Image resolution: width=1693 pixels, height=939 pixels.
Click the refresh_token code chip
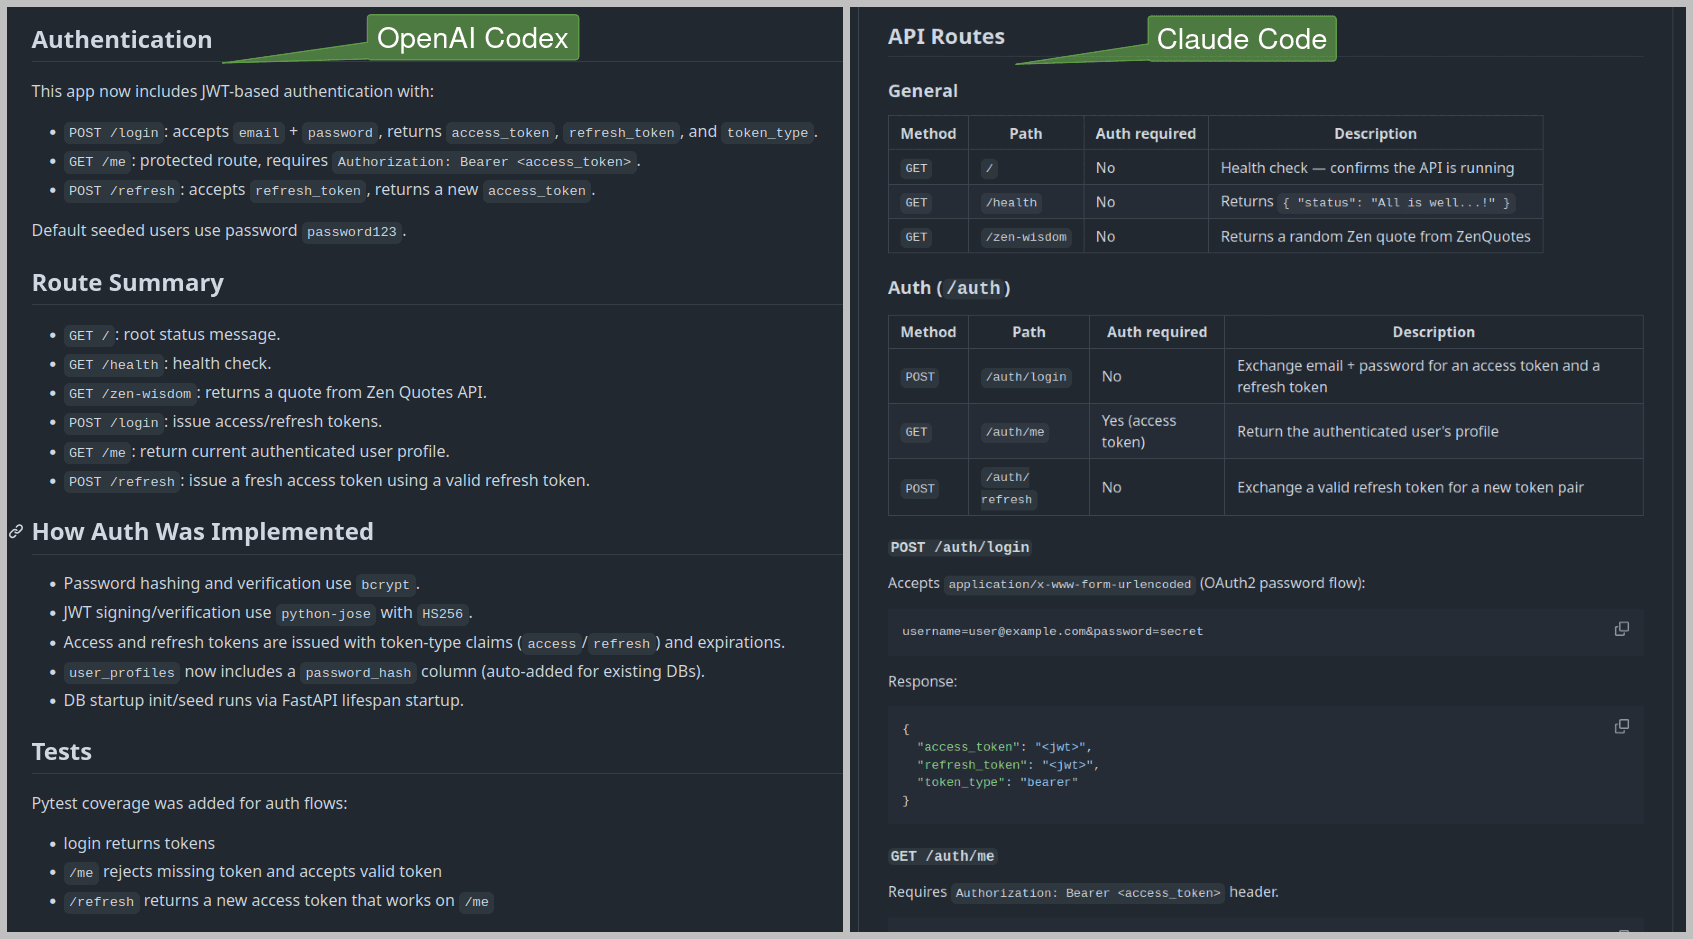coord(621,131)
